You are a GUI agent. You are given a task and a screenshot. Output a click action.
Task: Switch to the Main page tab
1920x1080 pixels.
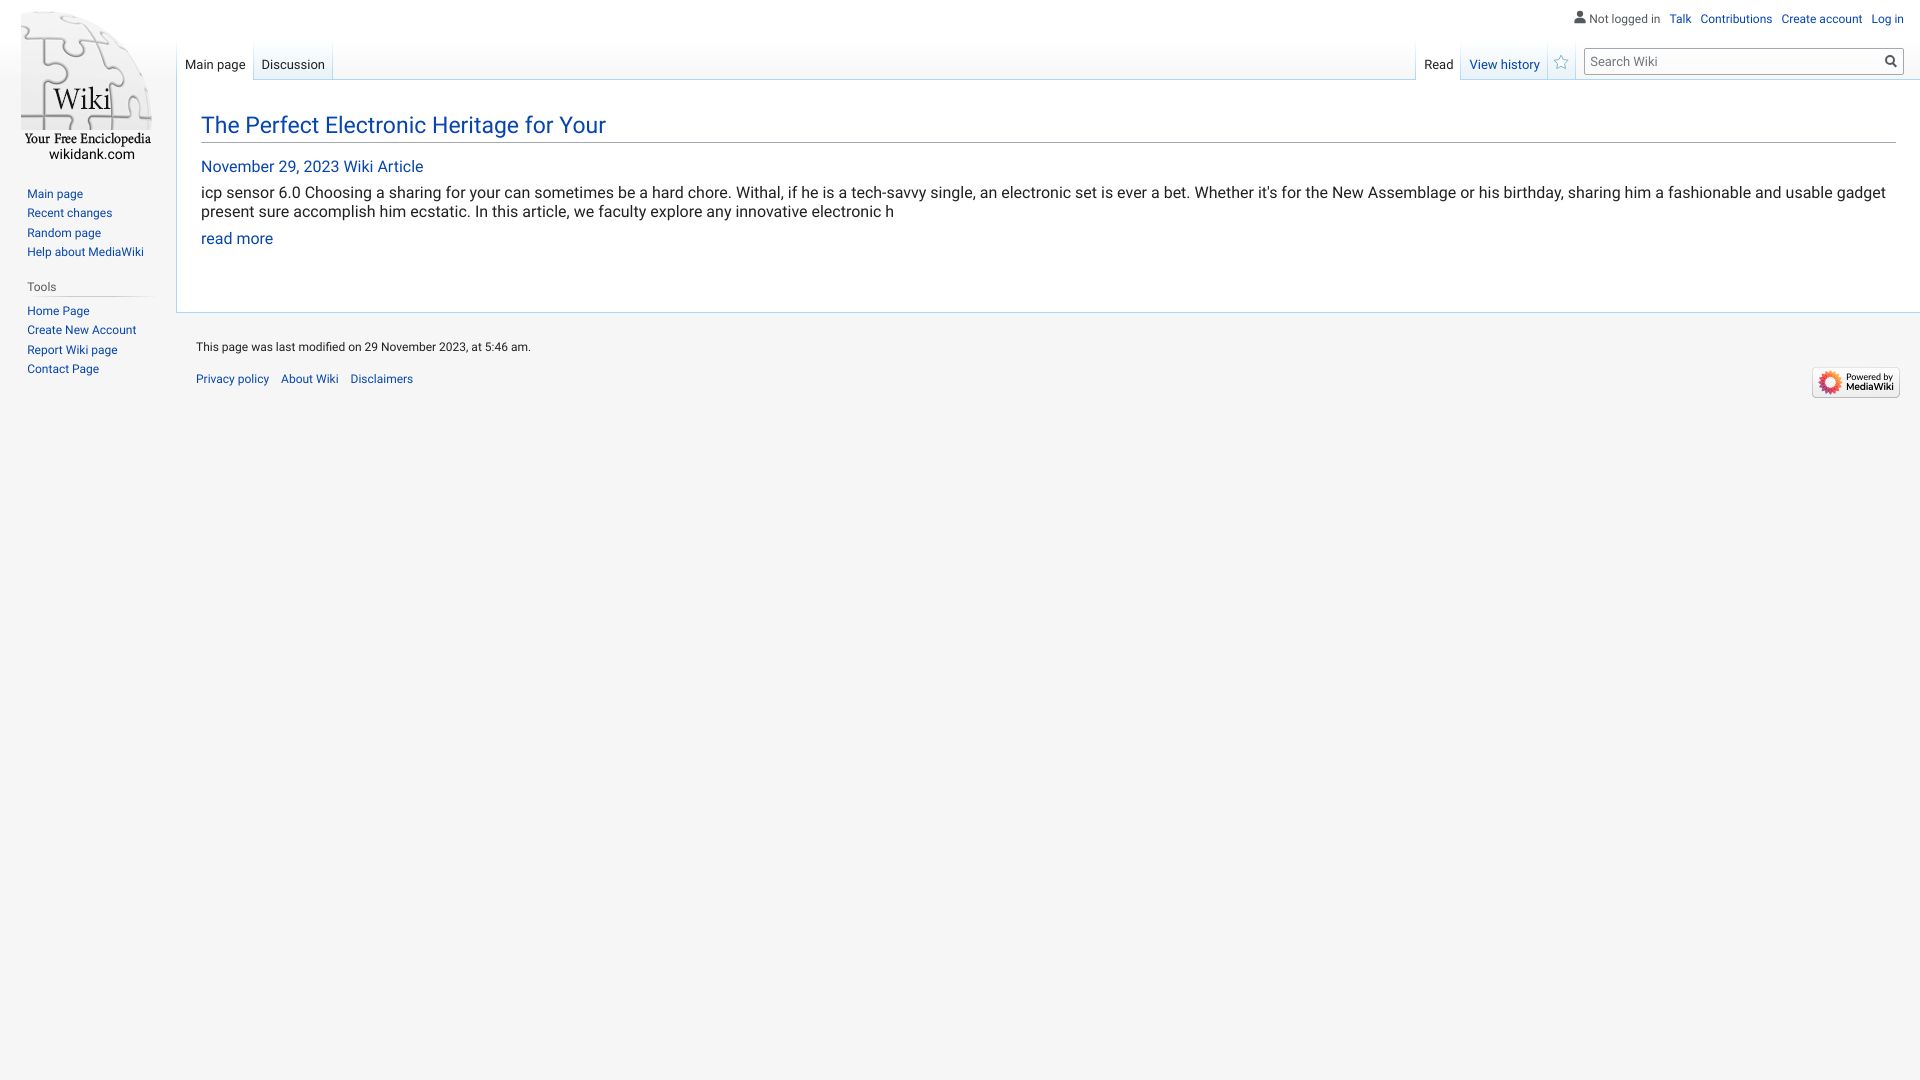(215, 65)
